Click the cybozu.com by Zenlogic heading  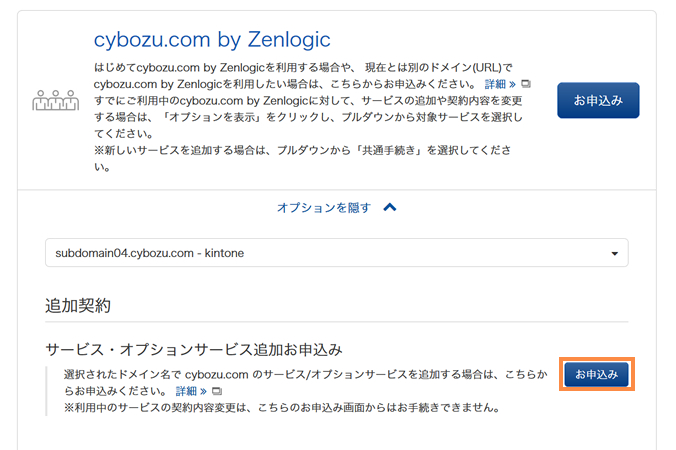(212, 39)
